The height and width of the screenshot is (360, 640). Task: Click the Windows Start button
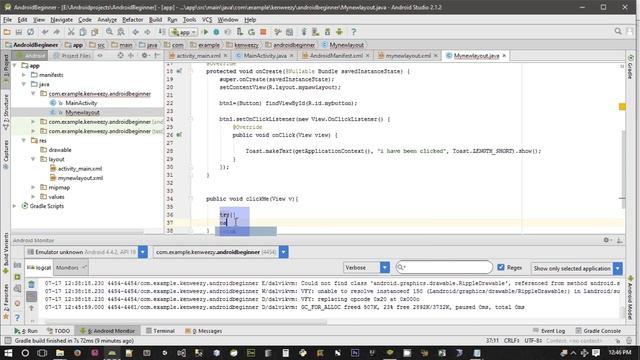pyautogui.click(x=8, y=353)
